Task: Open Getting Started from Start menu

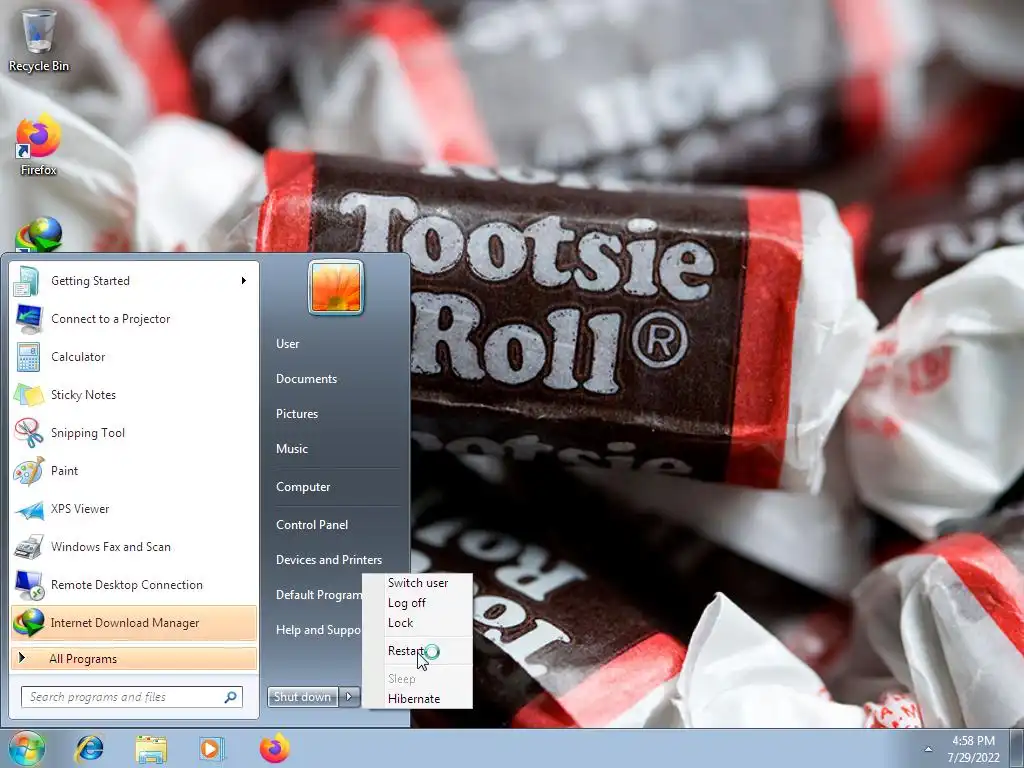Action: point(133,281)
